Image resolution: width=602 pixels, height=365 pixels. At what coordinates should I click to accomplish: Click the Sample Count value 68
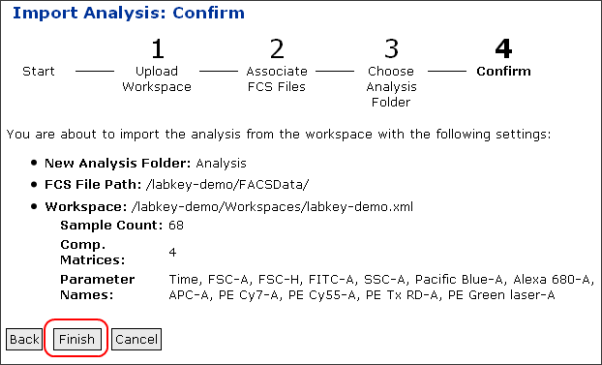point(176,225)
